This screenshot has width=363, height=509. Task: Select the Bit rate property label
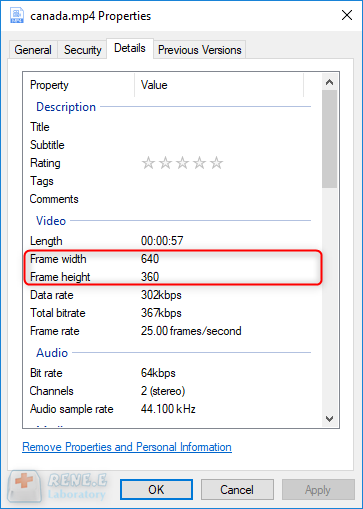(x=46, y=373)
